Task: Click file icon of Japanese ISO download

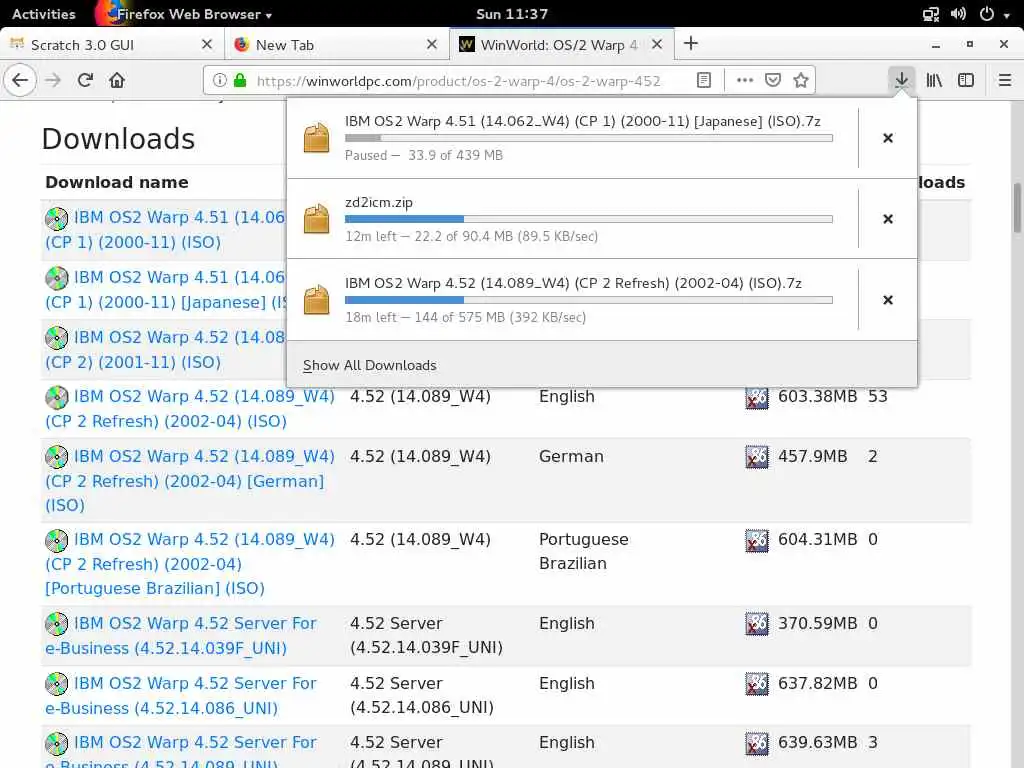Action: (x=317, y=138)
